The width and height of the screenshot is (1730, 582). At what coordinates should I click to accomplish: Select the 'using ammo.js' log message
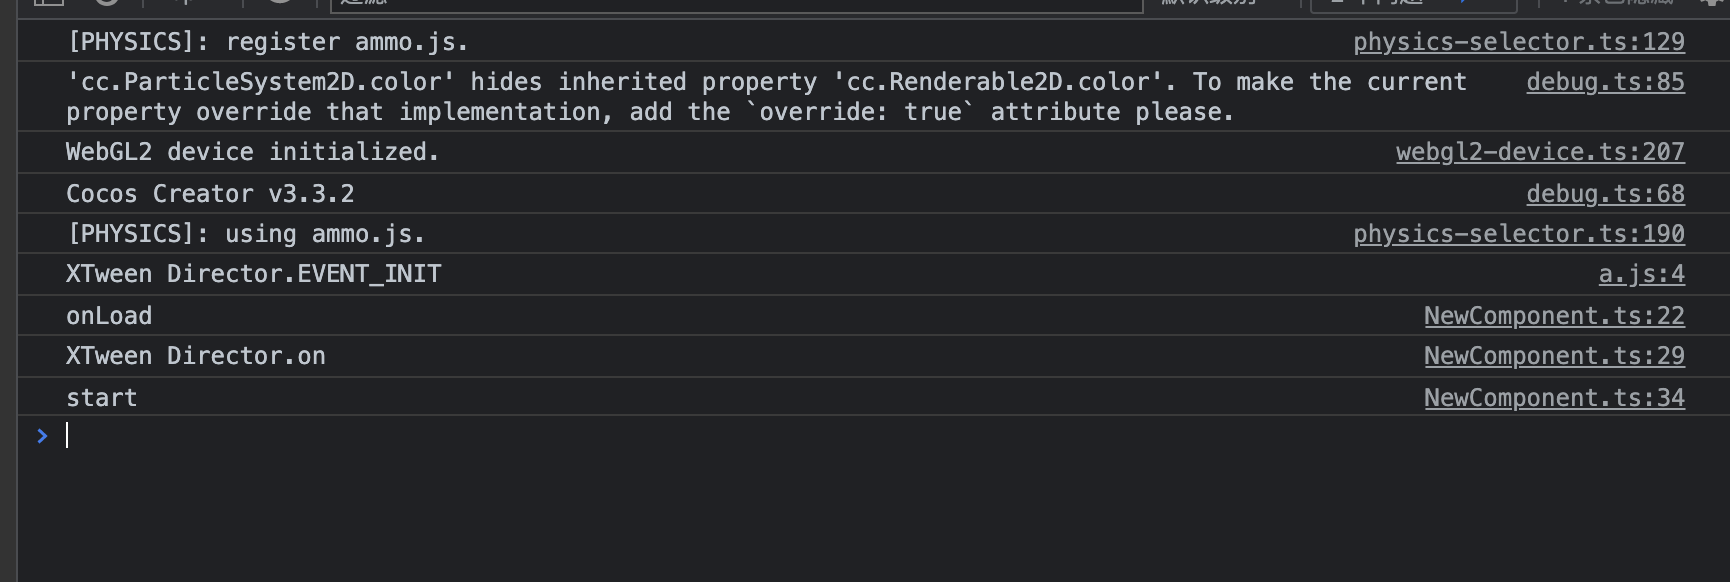[x=245, y=234]
